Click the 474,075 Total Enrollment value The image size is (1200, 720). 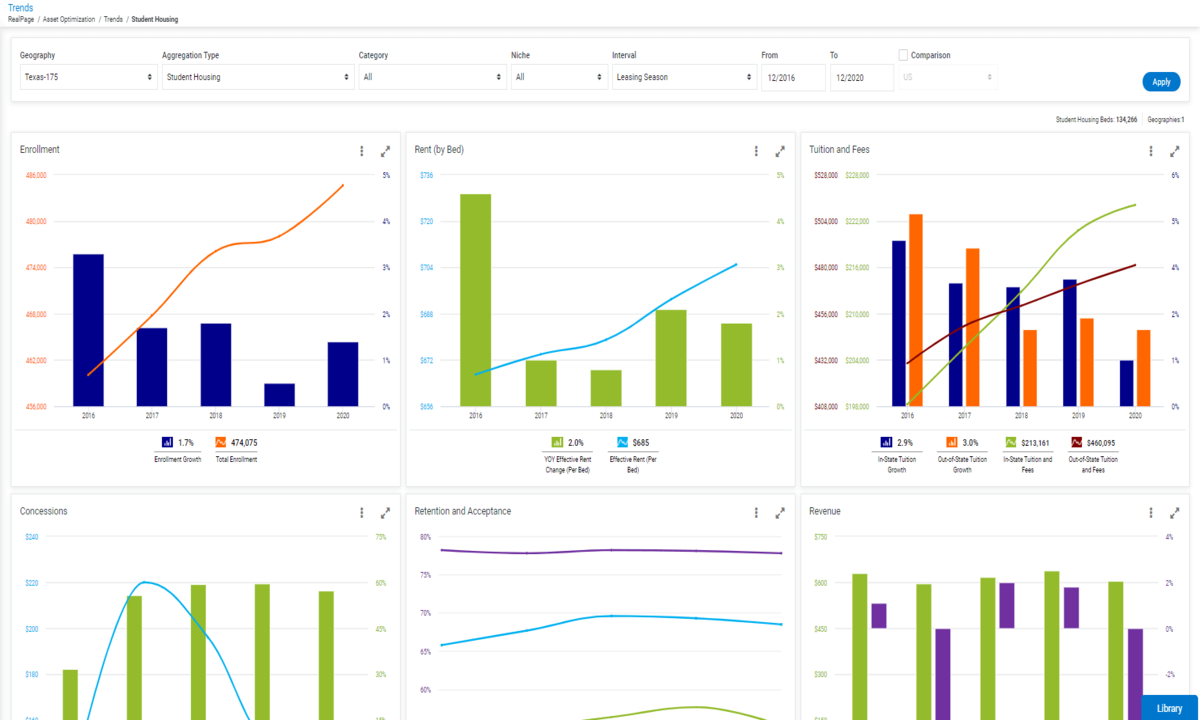[x=243, y=442]
